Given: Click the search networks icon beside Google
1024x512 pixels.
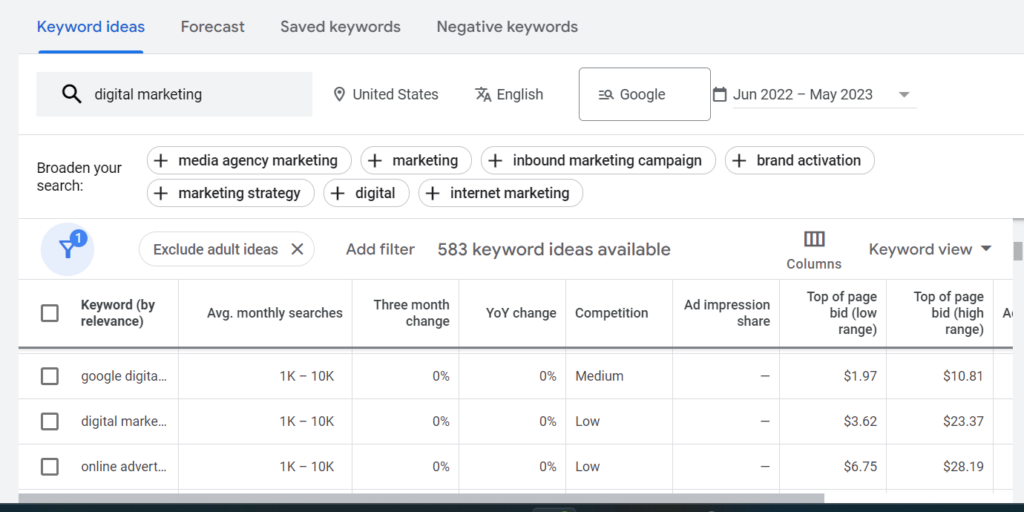Looking at the screenshot, I should (605, 95).
